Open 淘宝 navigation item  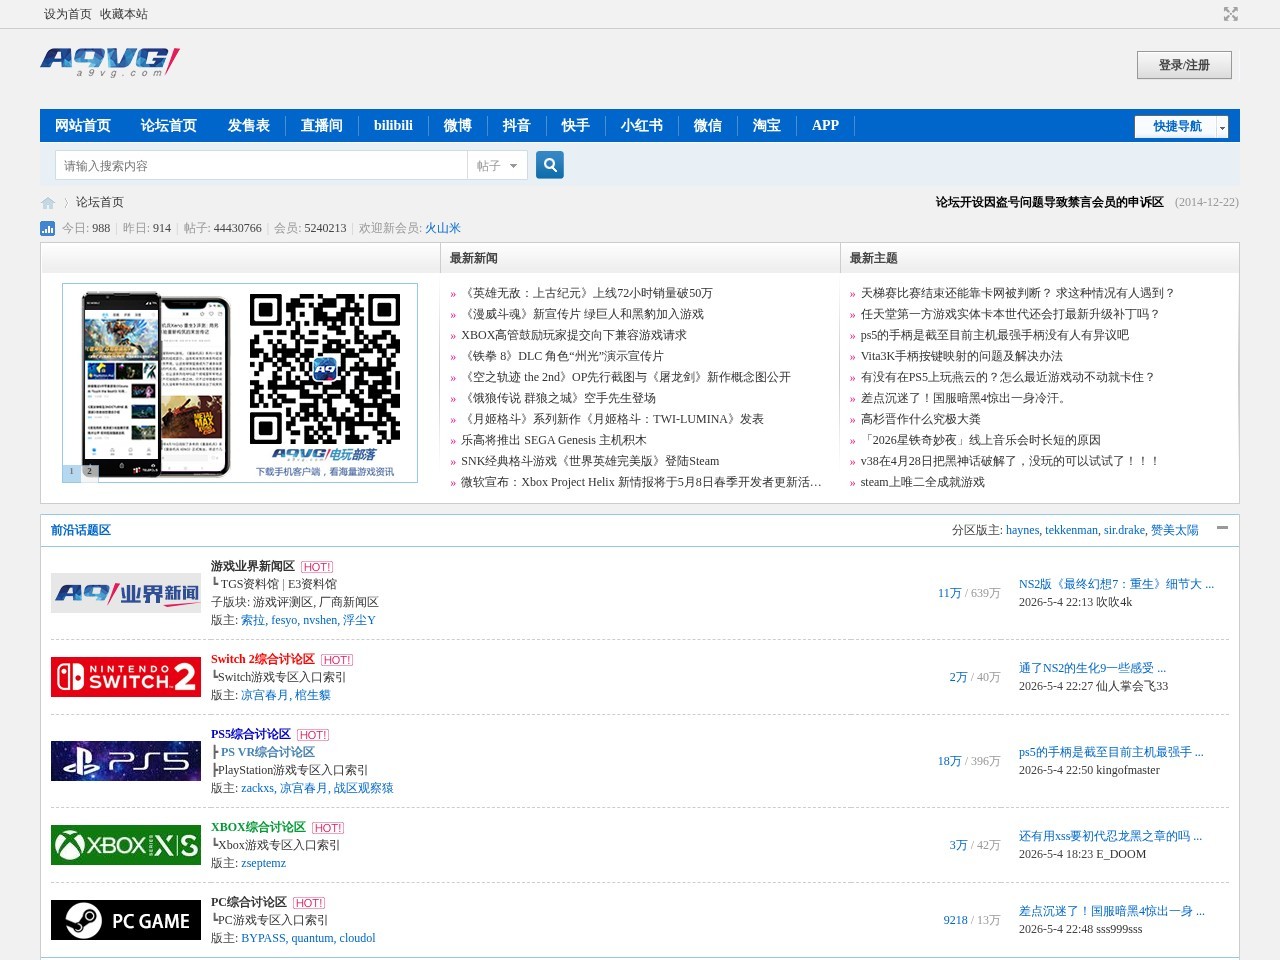(767, 126)
